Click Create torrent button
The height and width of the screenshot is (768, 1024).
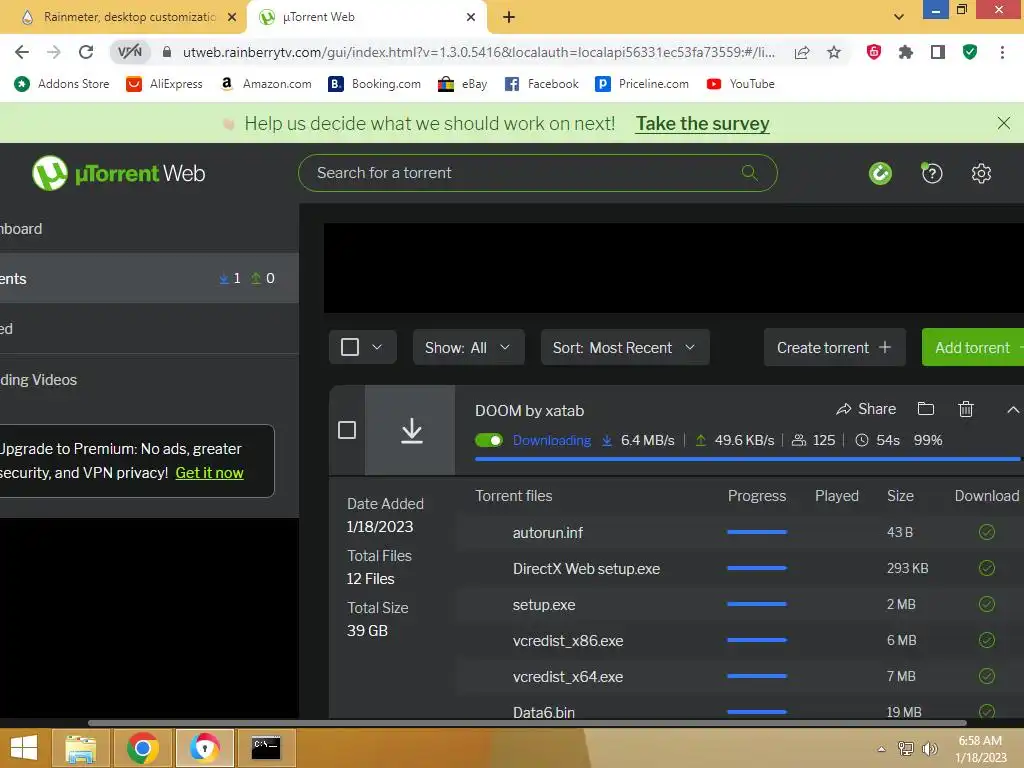click(x=834, y=347)
